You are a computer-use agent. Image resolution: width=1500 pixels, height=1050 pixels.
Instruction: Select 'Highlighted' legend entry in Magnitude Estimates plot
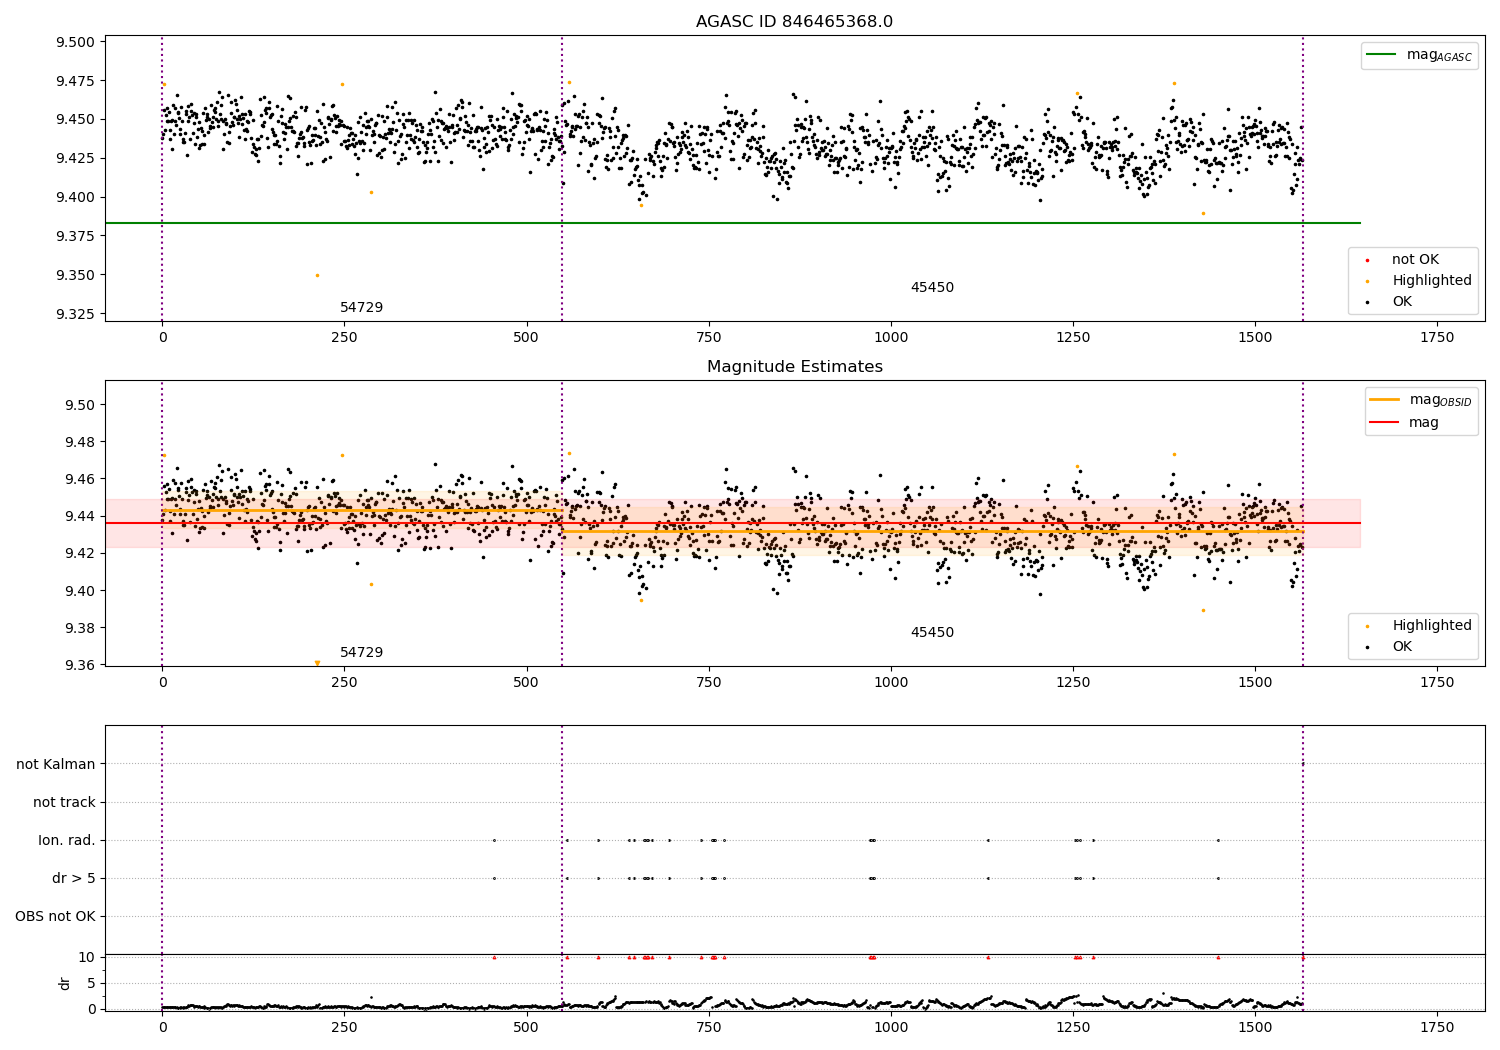1432,626
